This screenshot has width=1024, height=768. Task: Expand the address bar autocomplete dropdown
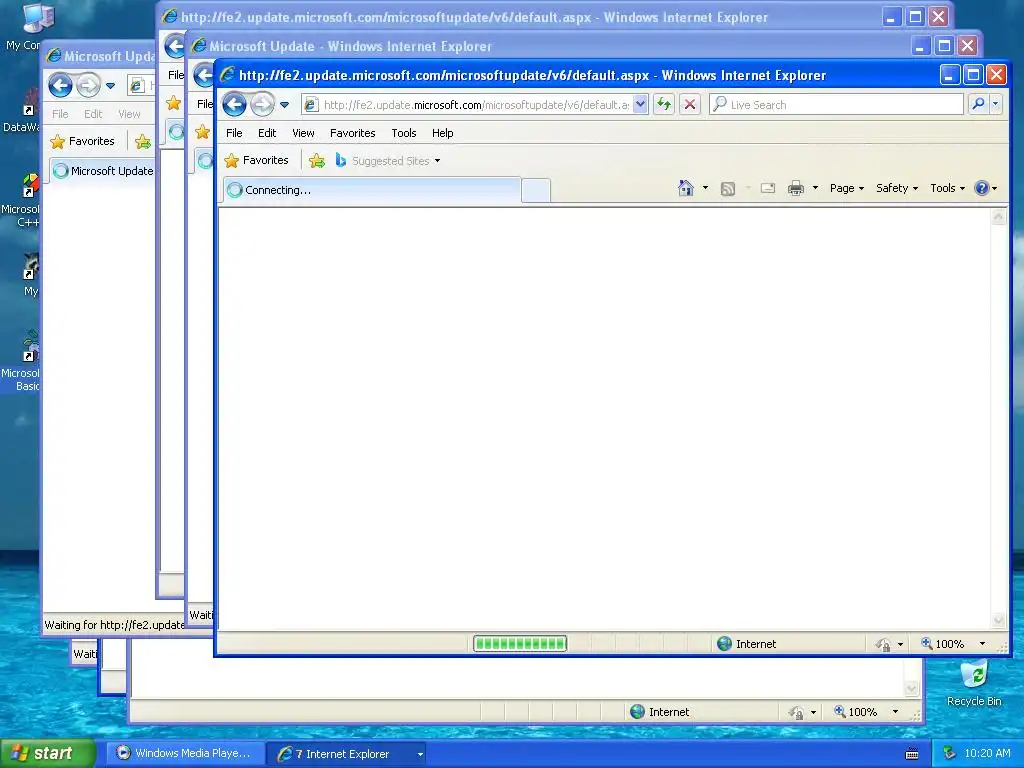click(641, 104)
